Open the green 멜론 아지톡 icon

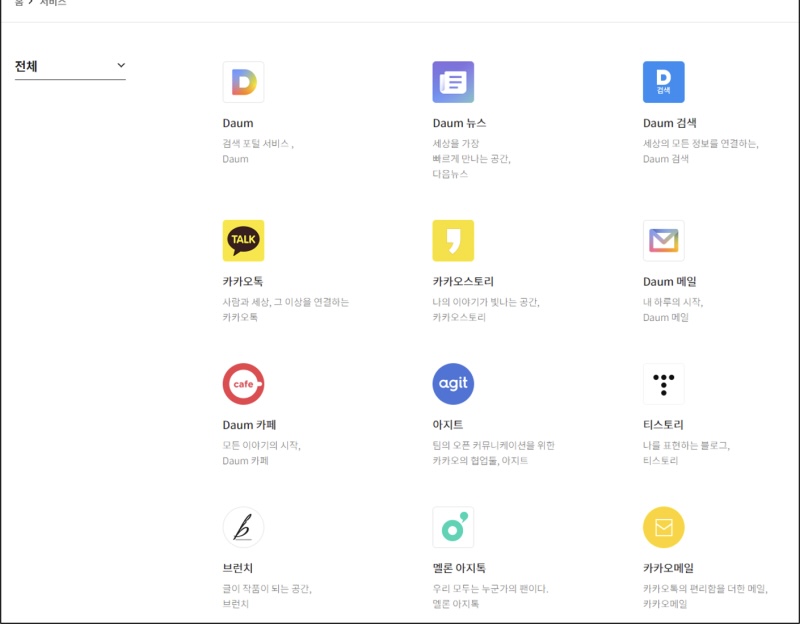point(453,527)
